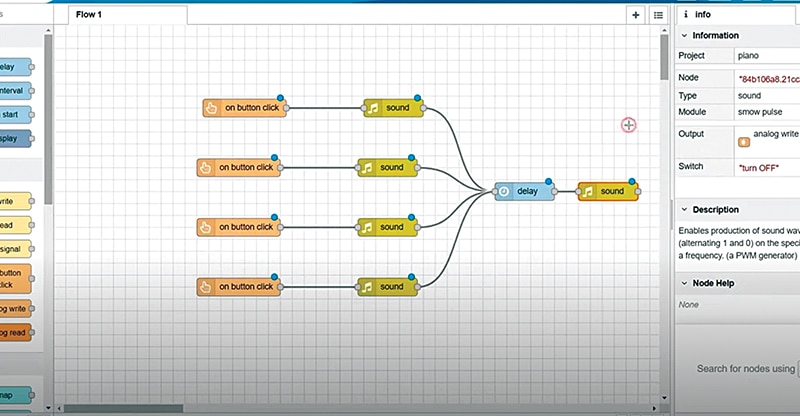Screen dimensions: 800x416
Task: Click the music note icon on the selected sound node
Action: (588, 191)
